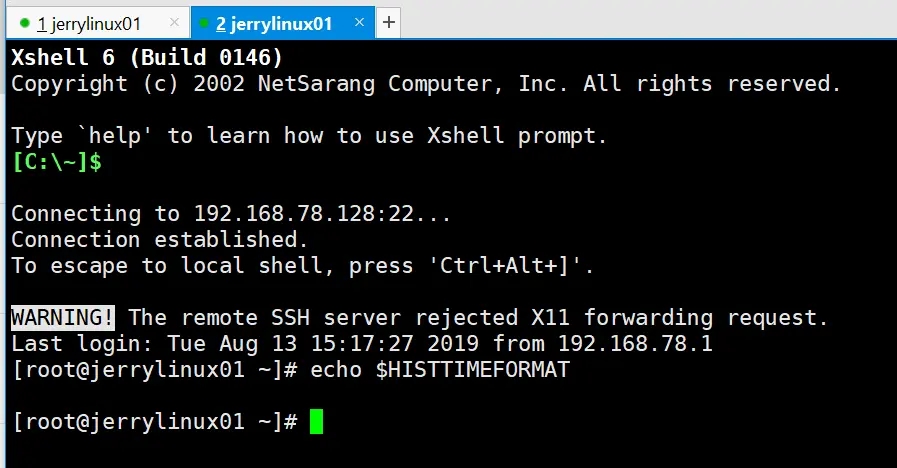The width and height of the screenshot is (897, 468).
Task: Click green connection status dot on tab 1
Action: pyautogui.click(x=25, y=23)
